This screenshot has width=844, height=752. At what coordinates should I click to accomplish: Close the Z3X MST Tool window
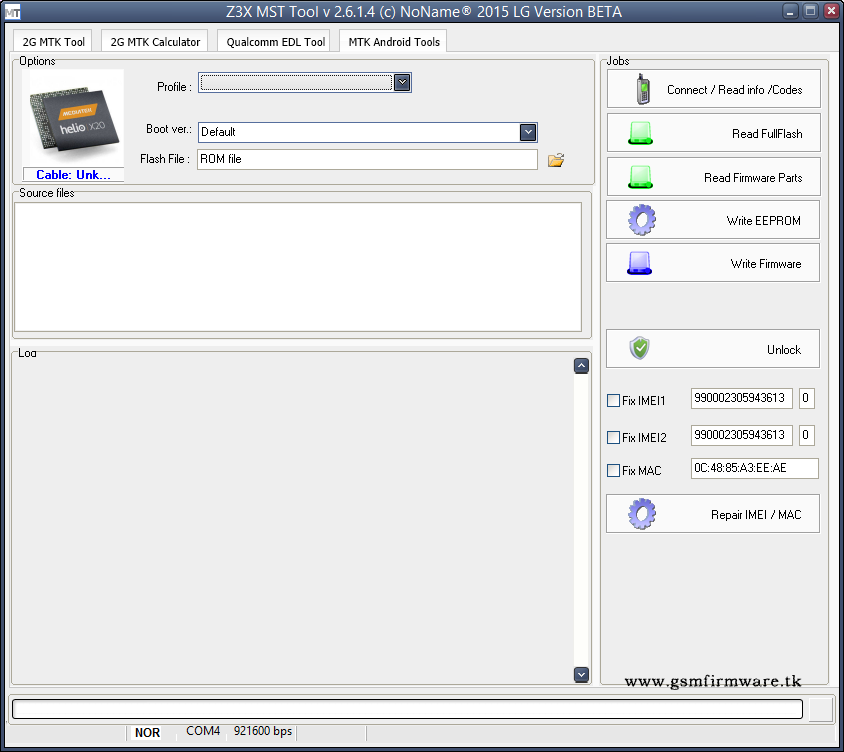coord(831,11)
